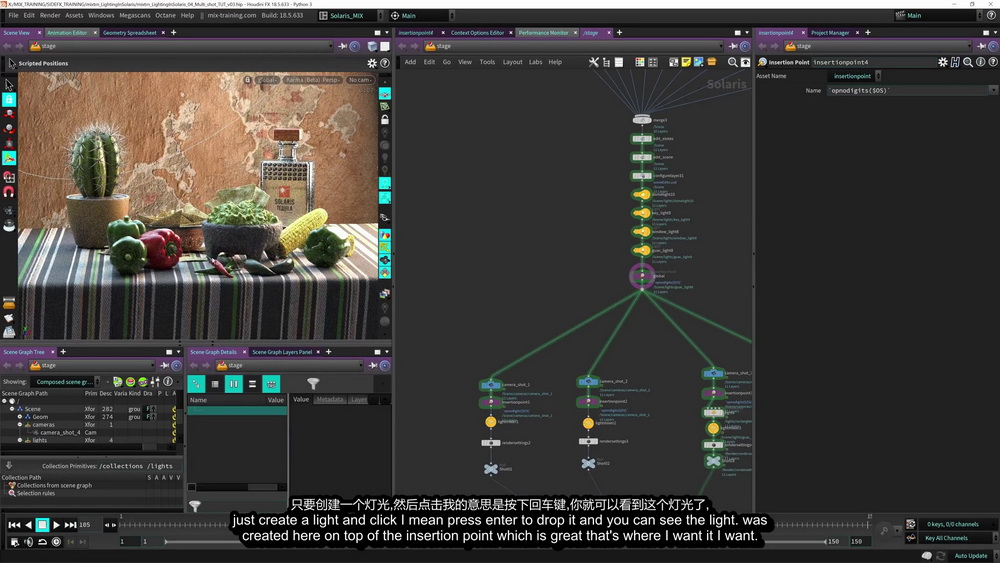Toggle pin on the Scene View pane path bar
Viewport: 1000px width, 563px height.
(x=343, y=46)
